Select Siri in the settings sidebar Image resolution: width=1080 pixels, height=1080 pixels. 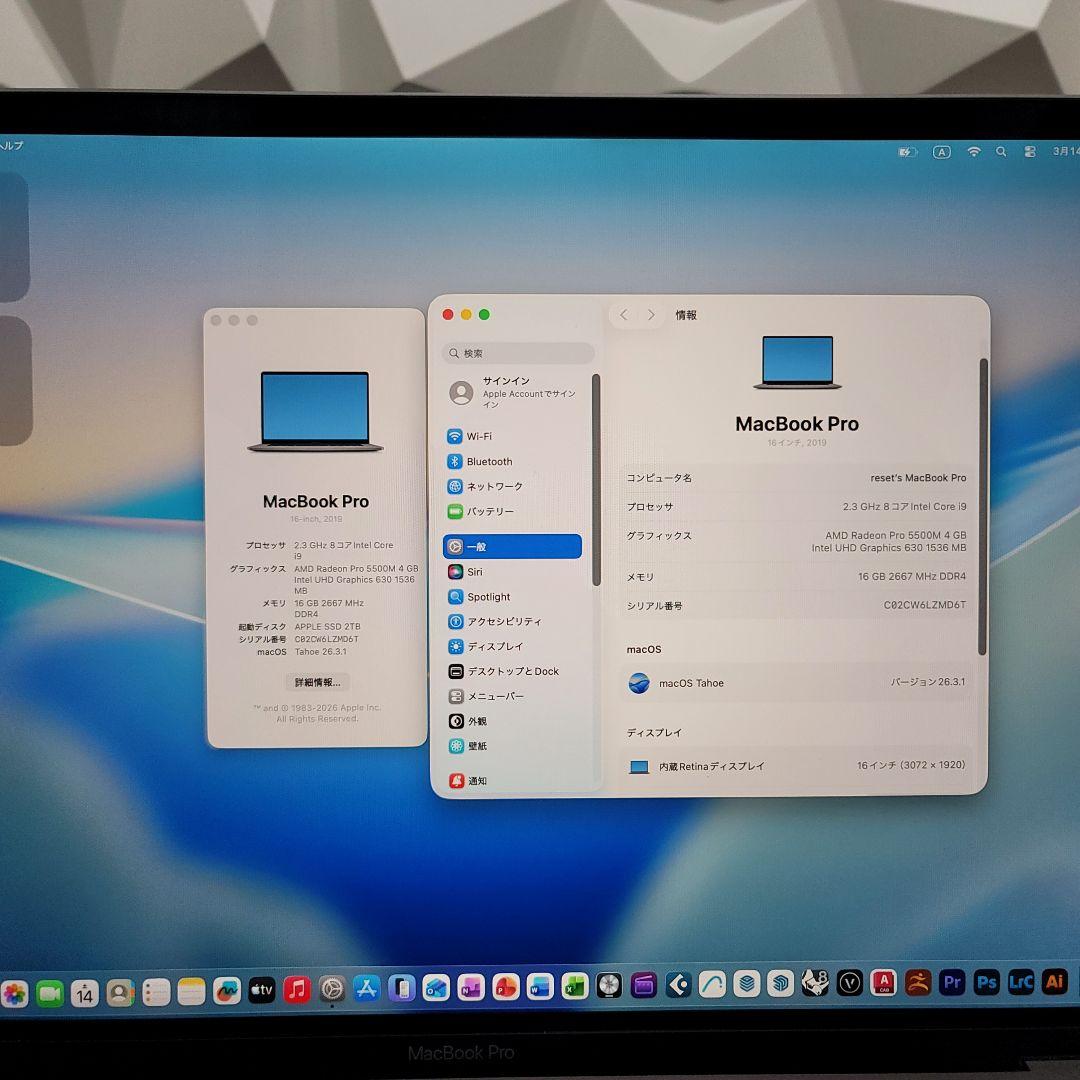pos(474,571)
